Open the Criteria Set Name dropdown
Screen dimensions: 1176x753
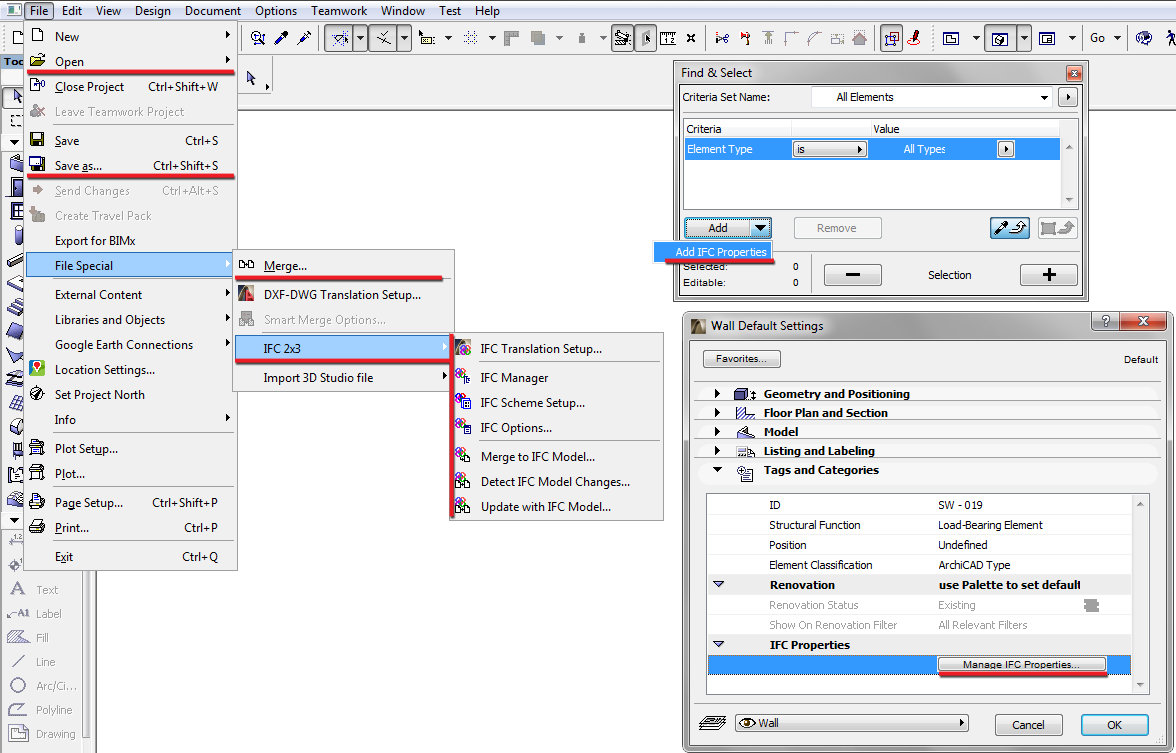932,98
